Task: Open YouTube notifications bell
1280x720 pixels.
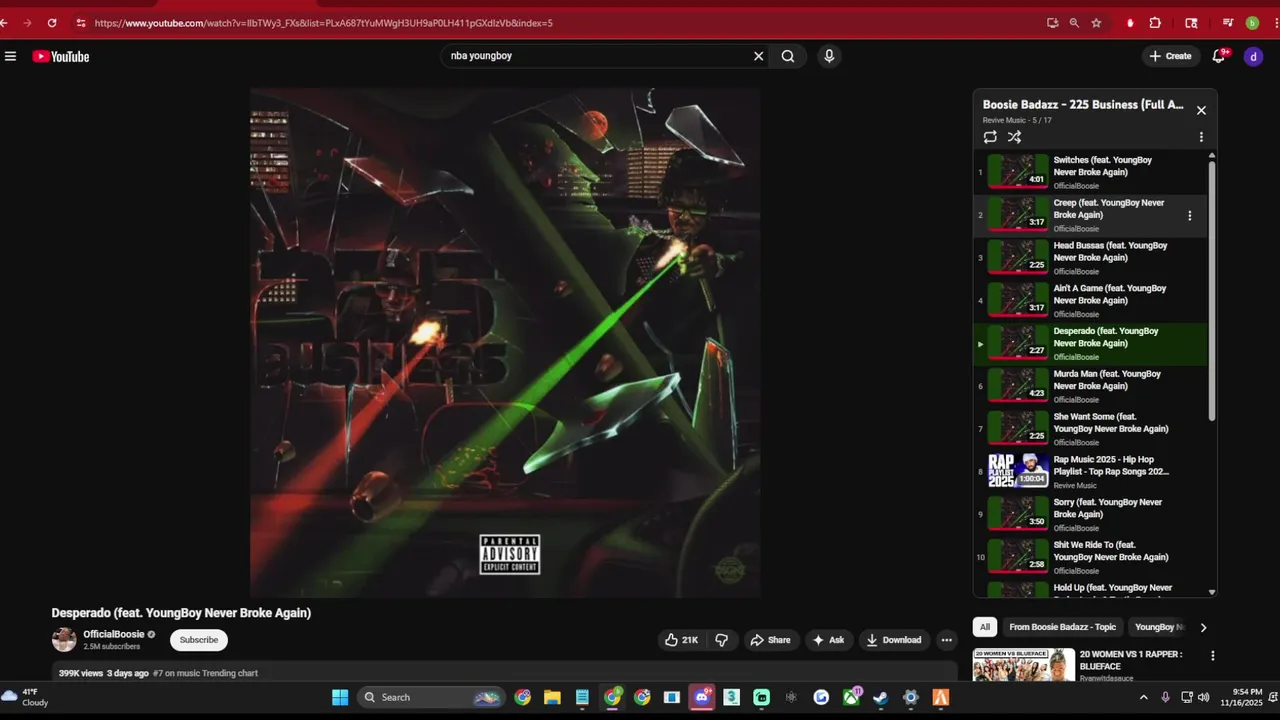Action: tap(1218, 56)
